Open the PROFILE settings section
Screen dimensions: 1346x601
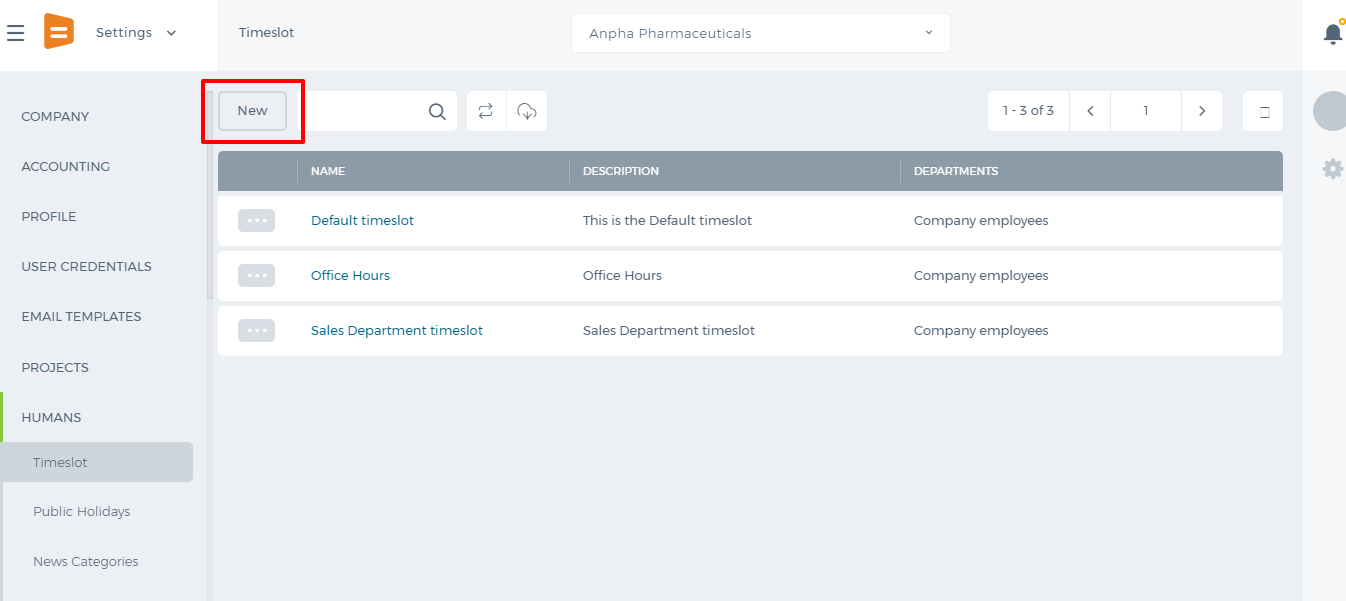49,216
